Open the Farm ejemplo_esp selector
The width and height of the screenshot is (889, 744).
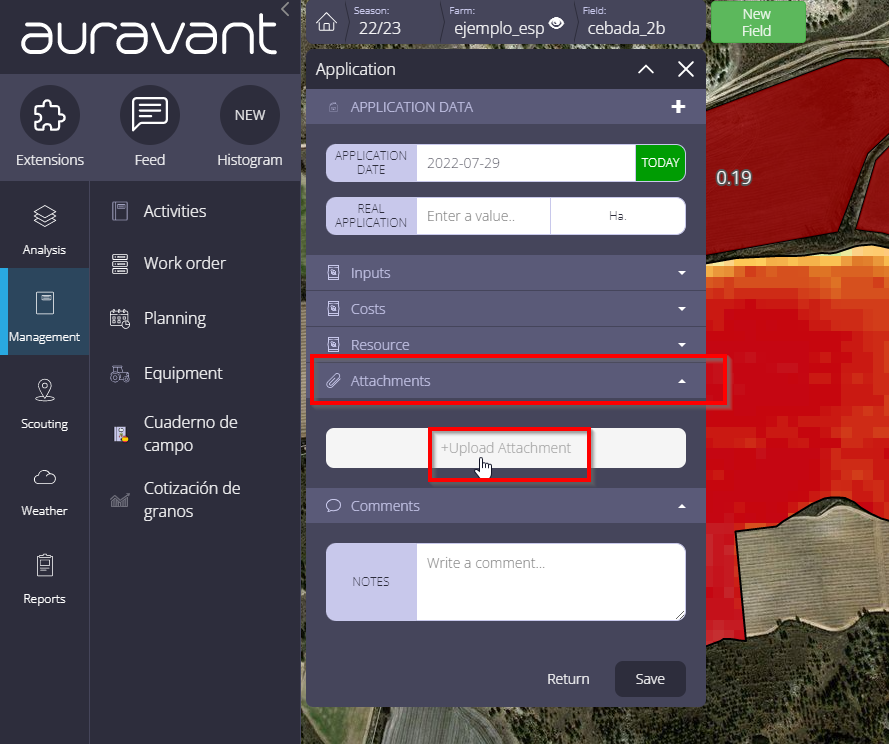pos(499,22)
